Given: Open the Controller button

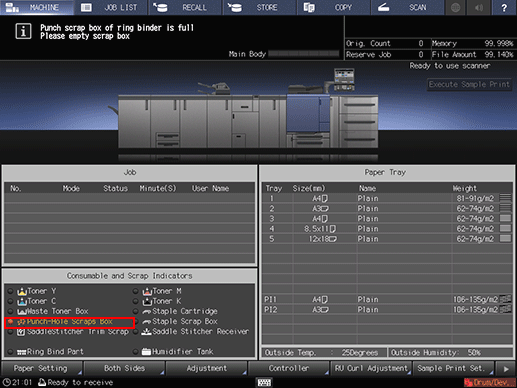Looking at the screenshot, I should tap(289, 368).
